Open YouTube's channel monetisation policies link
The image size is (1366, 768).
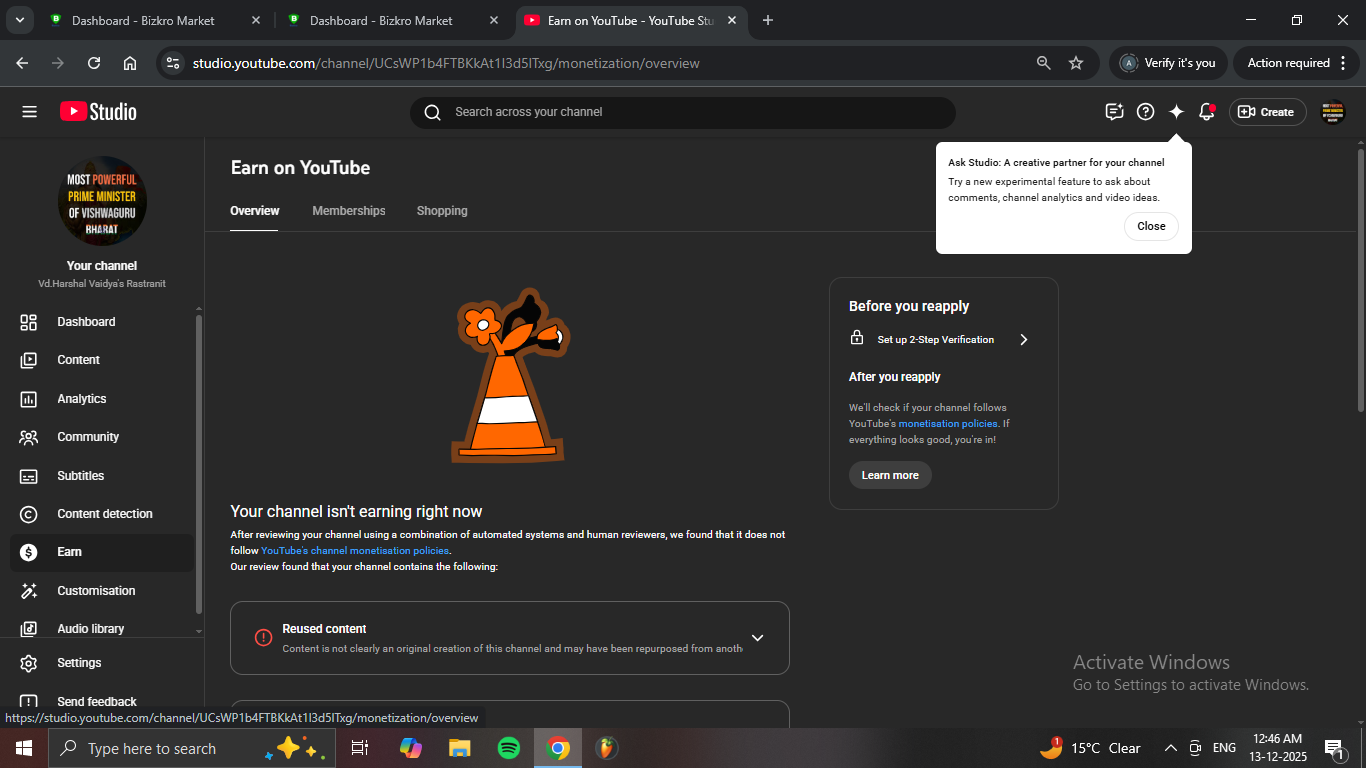pos(355,551)
